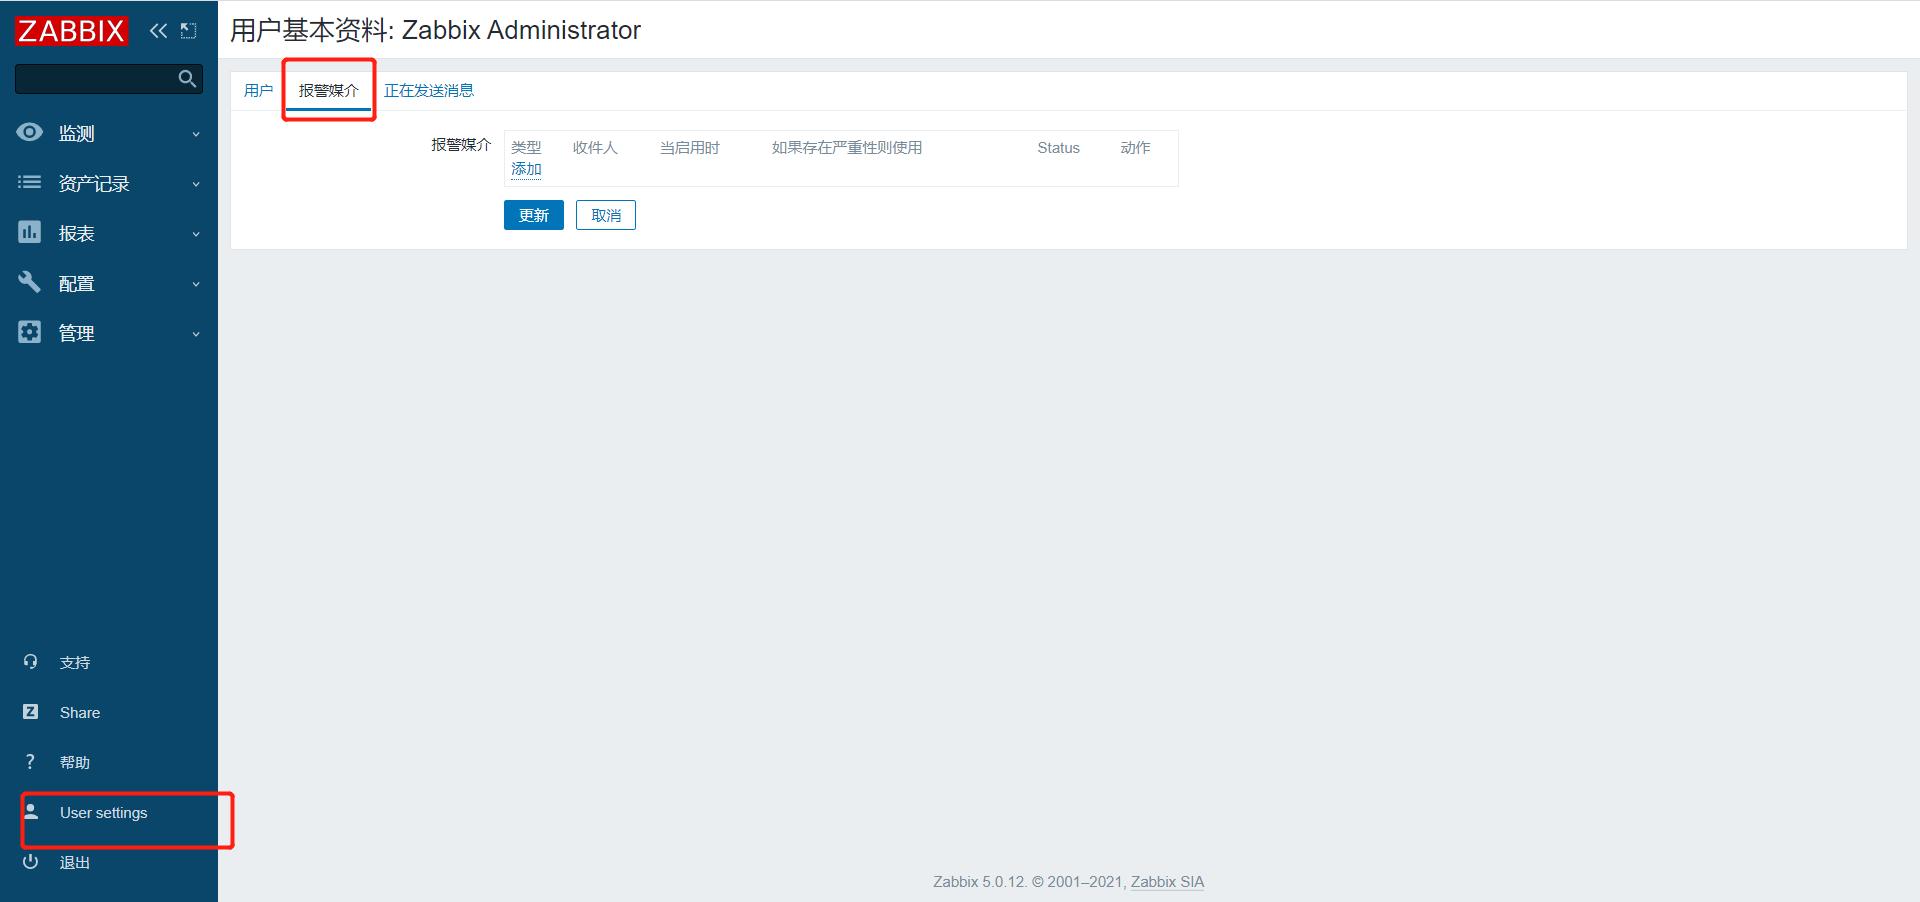Image resolution: width=1920 pixels, height=902 pixels.
Task: Open the Share link
Action: pyautogui.click(x=80, y=713)
